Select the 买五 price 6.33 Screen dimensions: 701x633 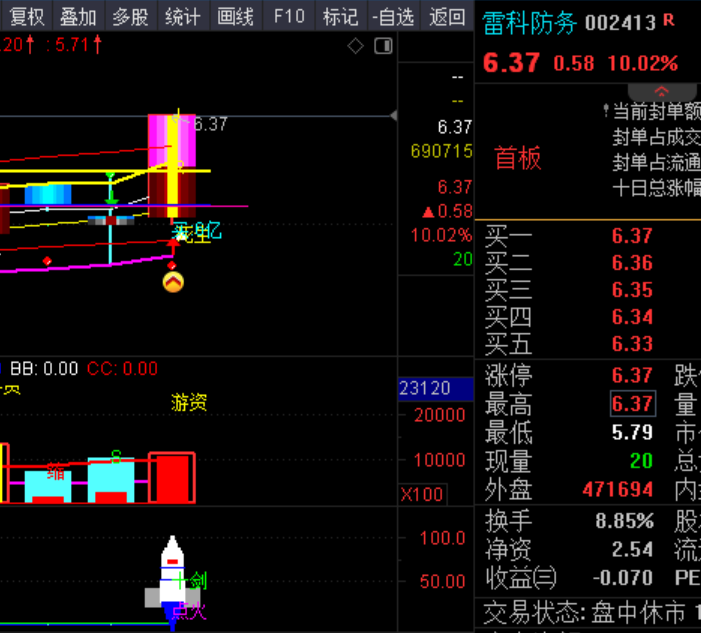point(632,343)
